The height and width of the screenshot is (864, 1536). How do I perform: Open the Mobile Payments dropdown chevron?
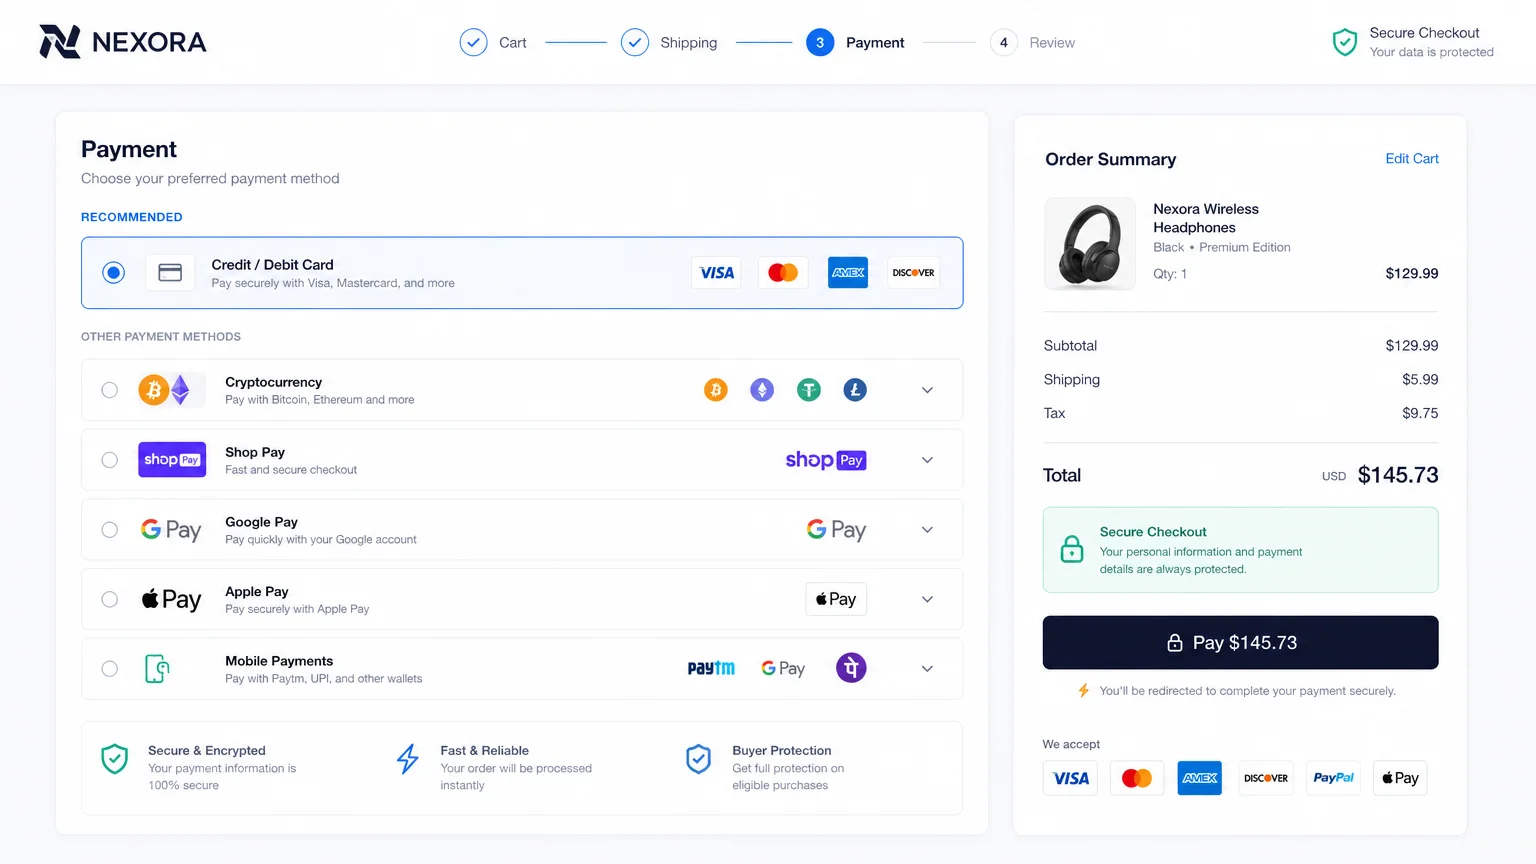tap(927, 669)
